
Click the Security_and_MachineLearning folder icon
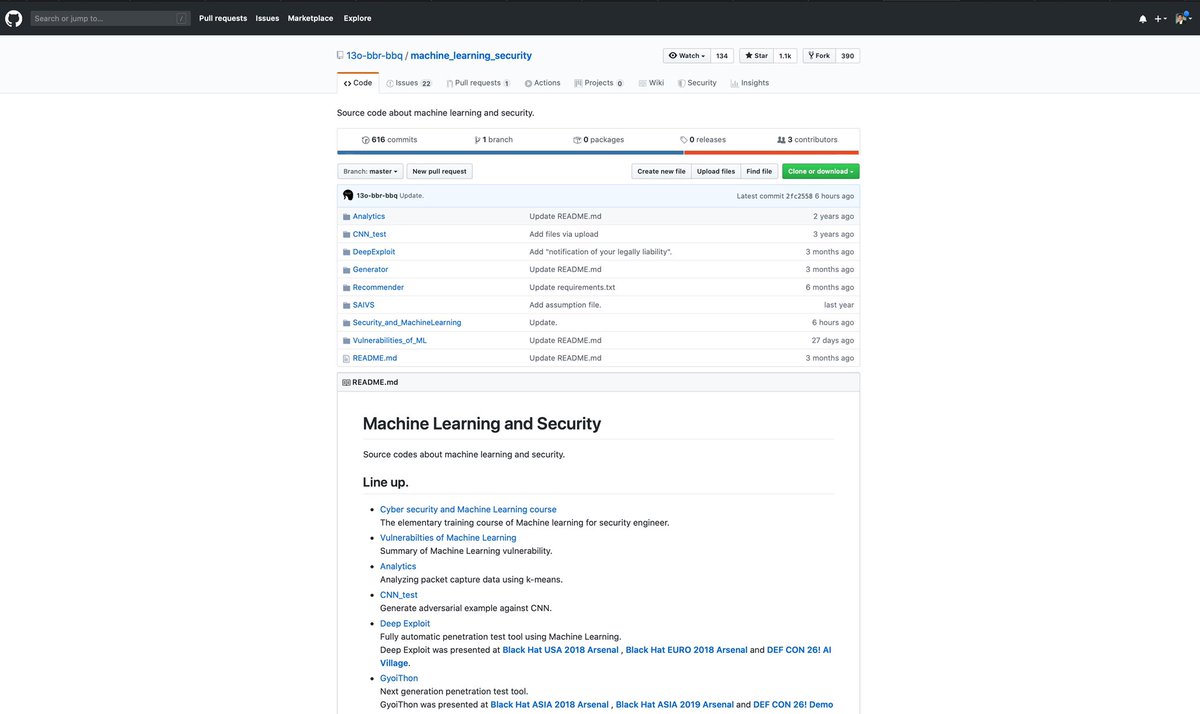[346, 323]
